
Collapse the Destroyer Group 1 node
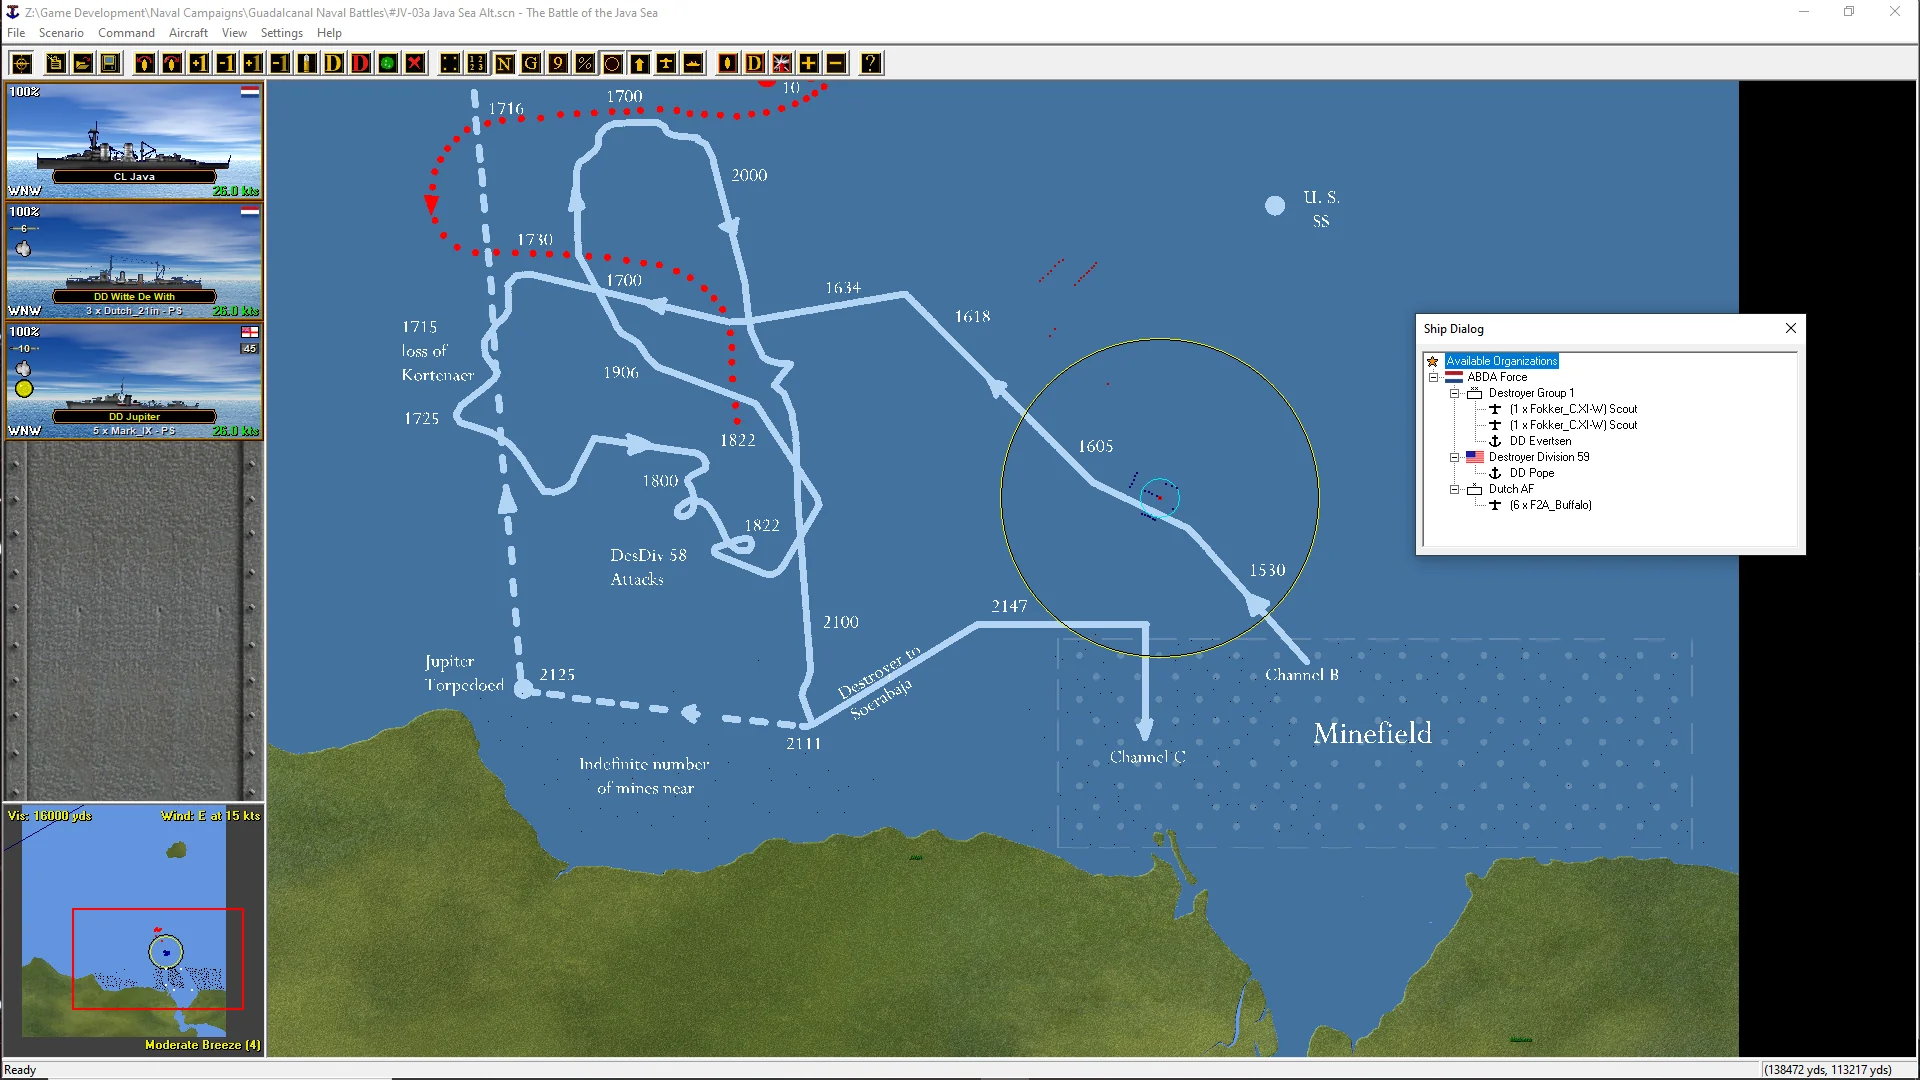click(x=1454, y=393)
